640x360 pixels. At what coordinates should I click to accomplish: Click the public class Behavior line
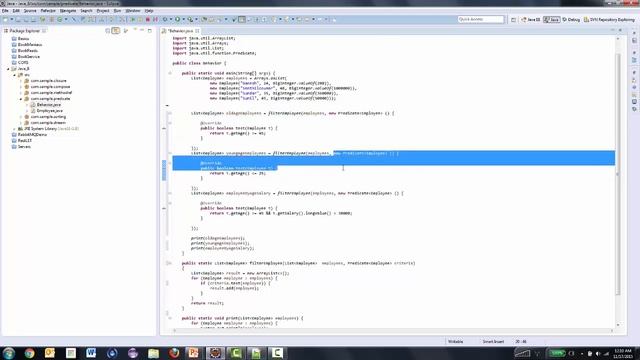199,63
